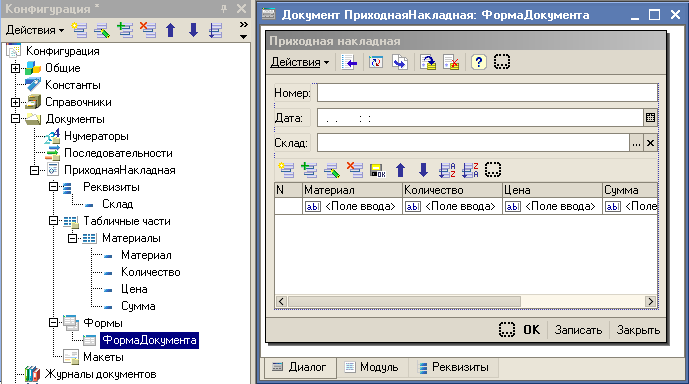Click the left-arrow list icon in the form command bar
This screenshot has width=689, height=384.
tap(349, 62)
